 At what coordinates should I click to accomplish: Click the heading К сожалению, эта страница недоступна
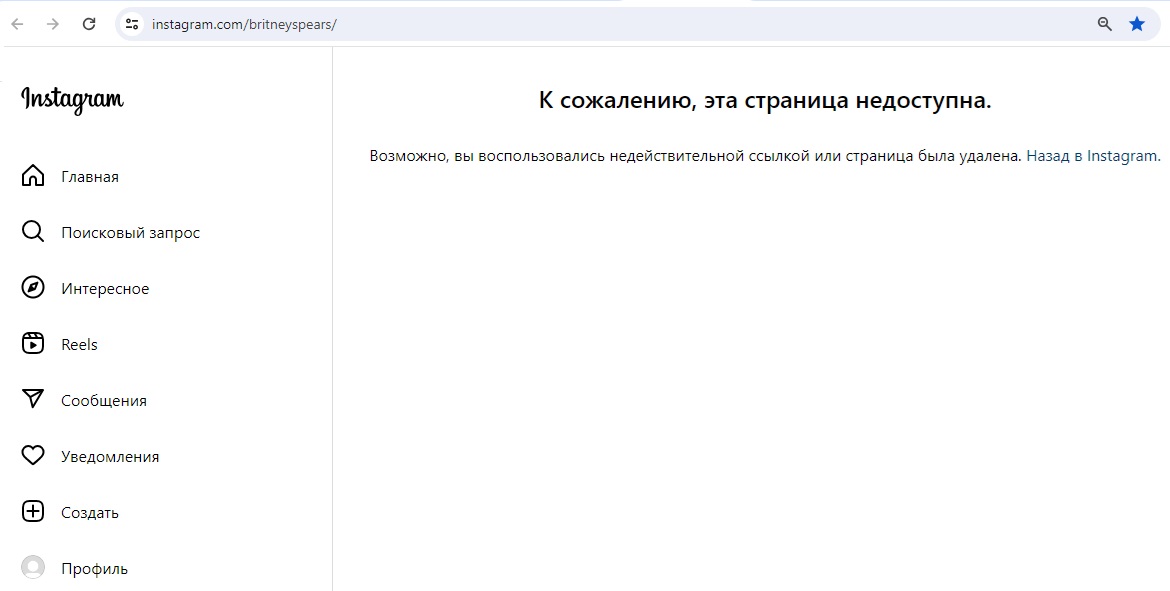coord(765,100)
